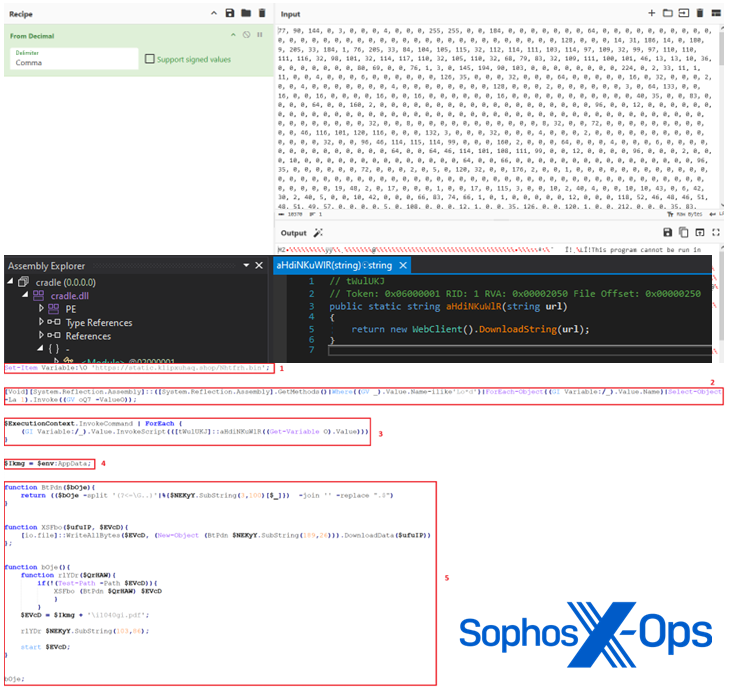Image resolution: width=729 pixels, height=693 pixels.
Task: Close the aHdiNKuWlR(string) tab
Action: pos(403,265)
